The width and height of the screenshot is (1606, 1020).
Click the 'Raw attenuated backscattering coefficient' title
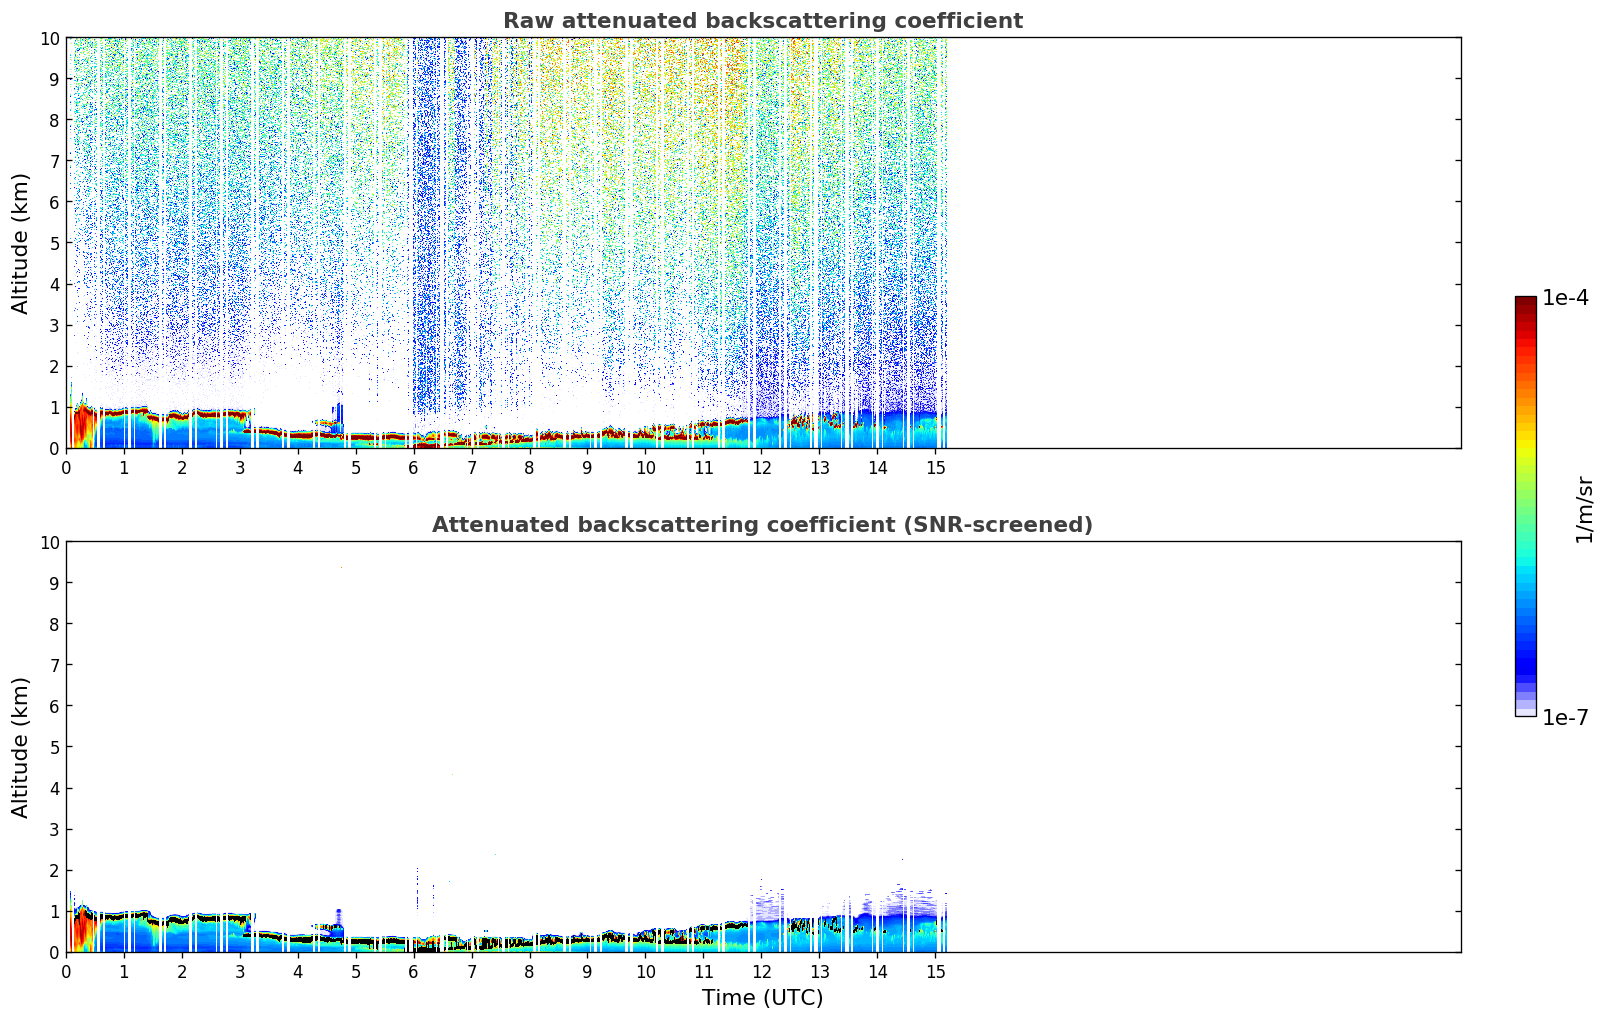coord(762,21)
